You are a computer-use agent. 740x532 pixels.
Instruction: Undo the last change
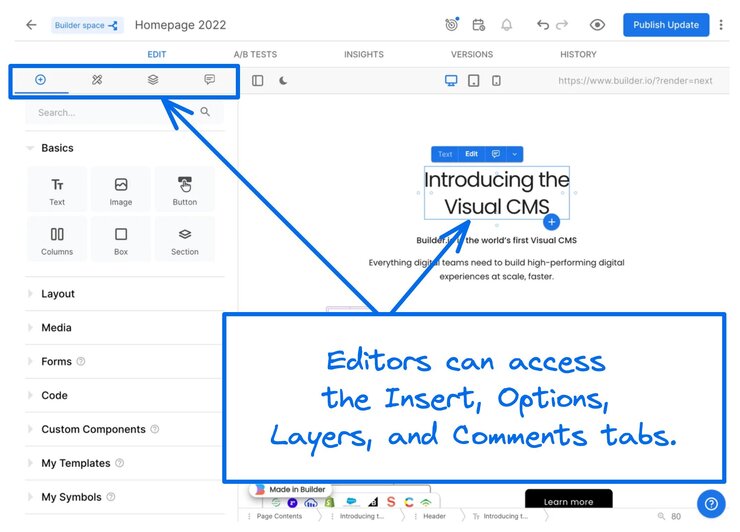click(x=543, y=25)
